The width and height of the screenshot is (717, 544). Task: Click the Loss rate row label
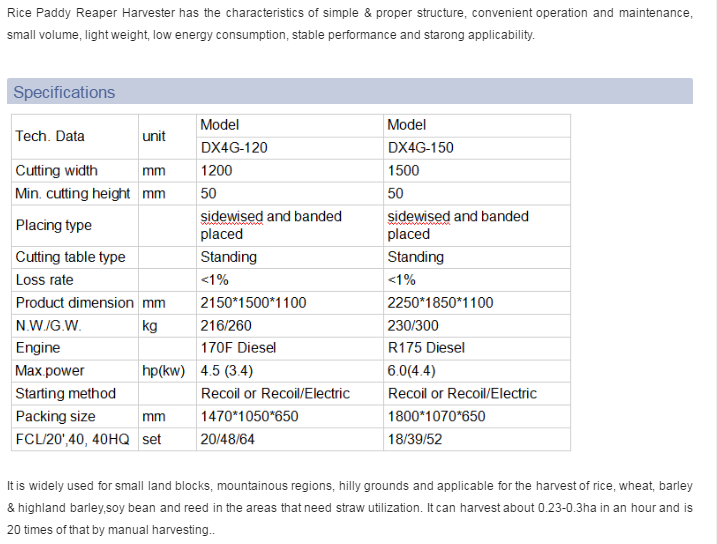(44, 280)
